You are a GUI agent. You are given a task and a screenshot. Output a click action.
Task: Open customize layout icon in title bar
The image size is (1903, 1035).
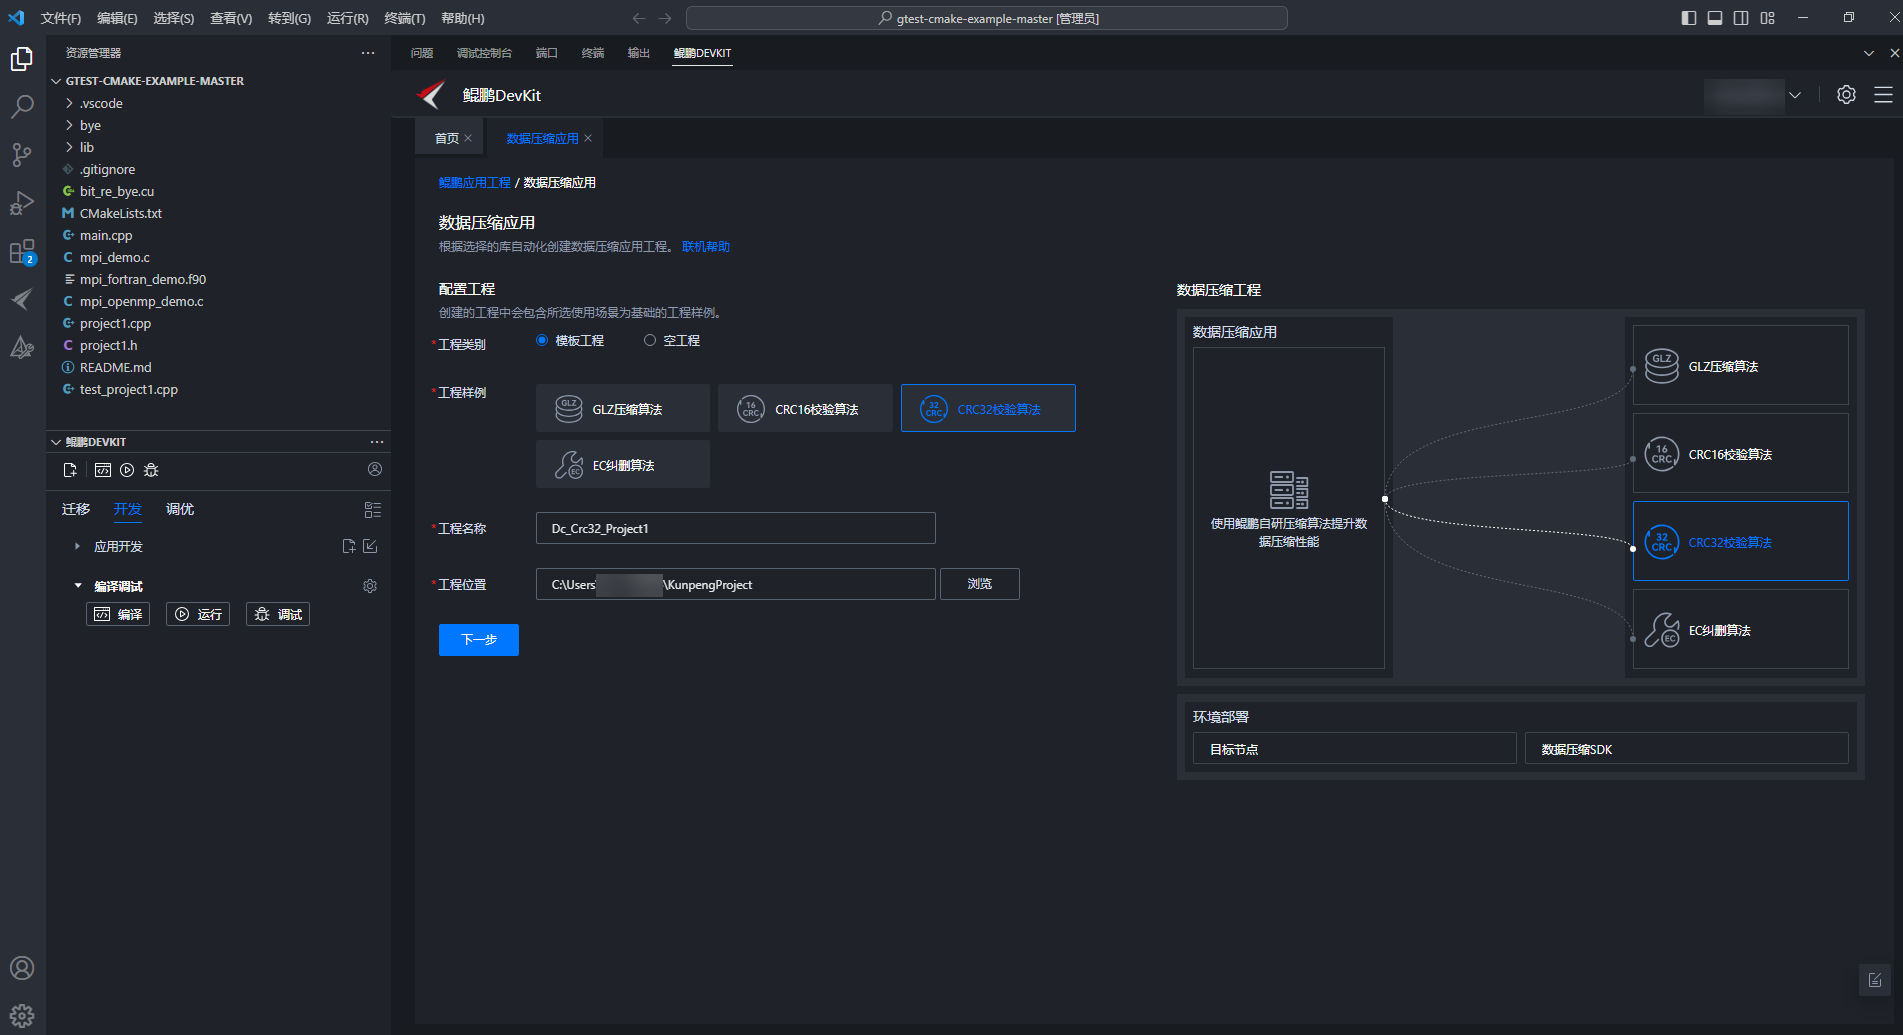click(1768, 18)
